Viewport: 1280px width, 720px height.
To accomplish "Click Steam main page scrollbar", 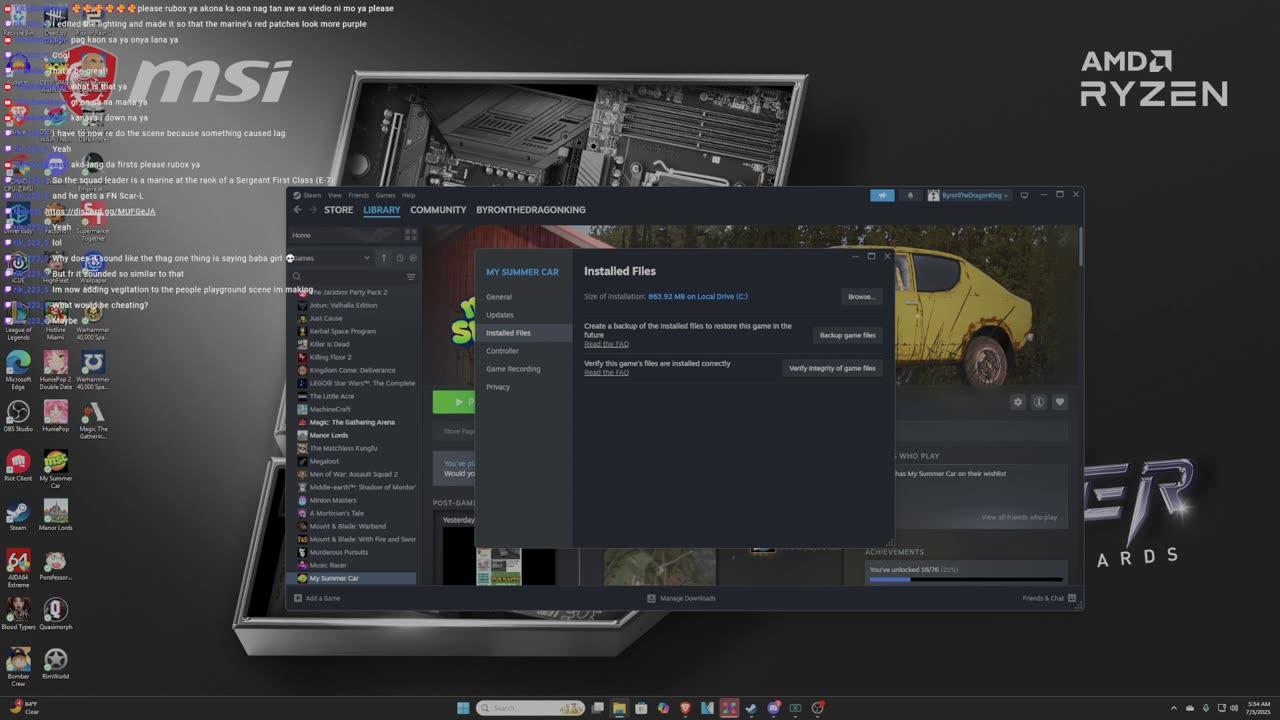I will point(1079,246).
